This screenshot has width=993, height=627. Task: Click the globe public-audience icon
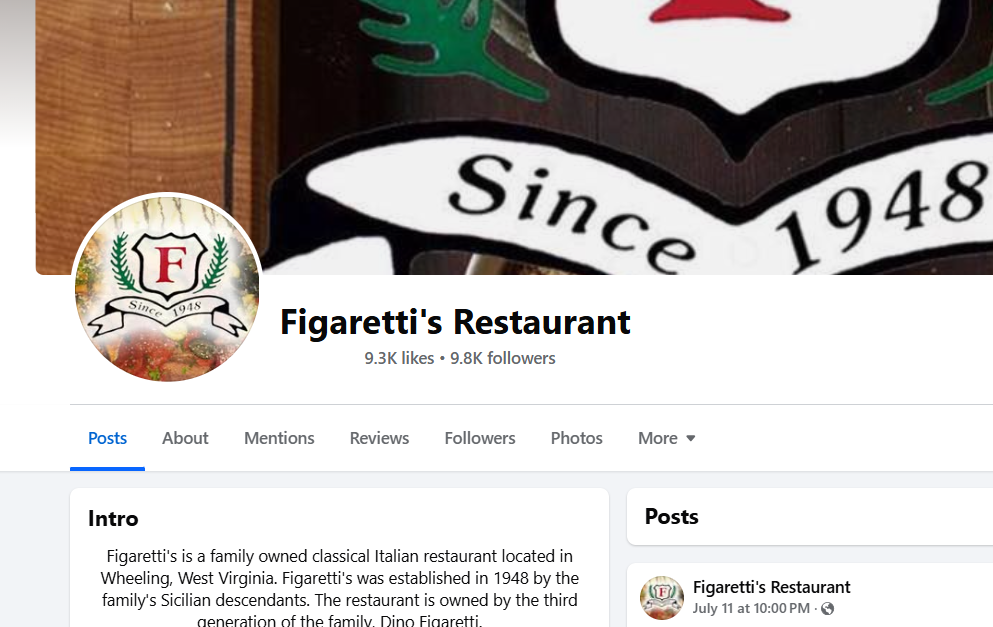[x=827, y=609]
